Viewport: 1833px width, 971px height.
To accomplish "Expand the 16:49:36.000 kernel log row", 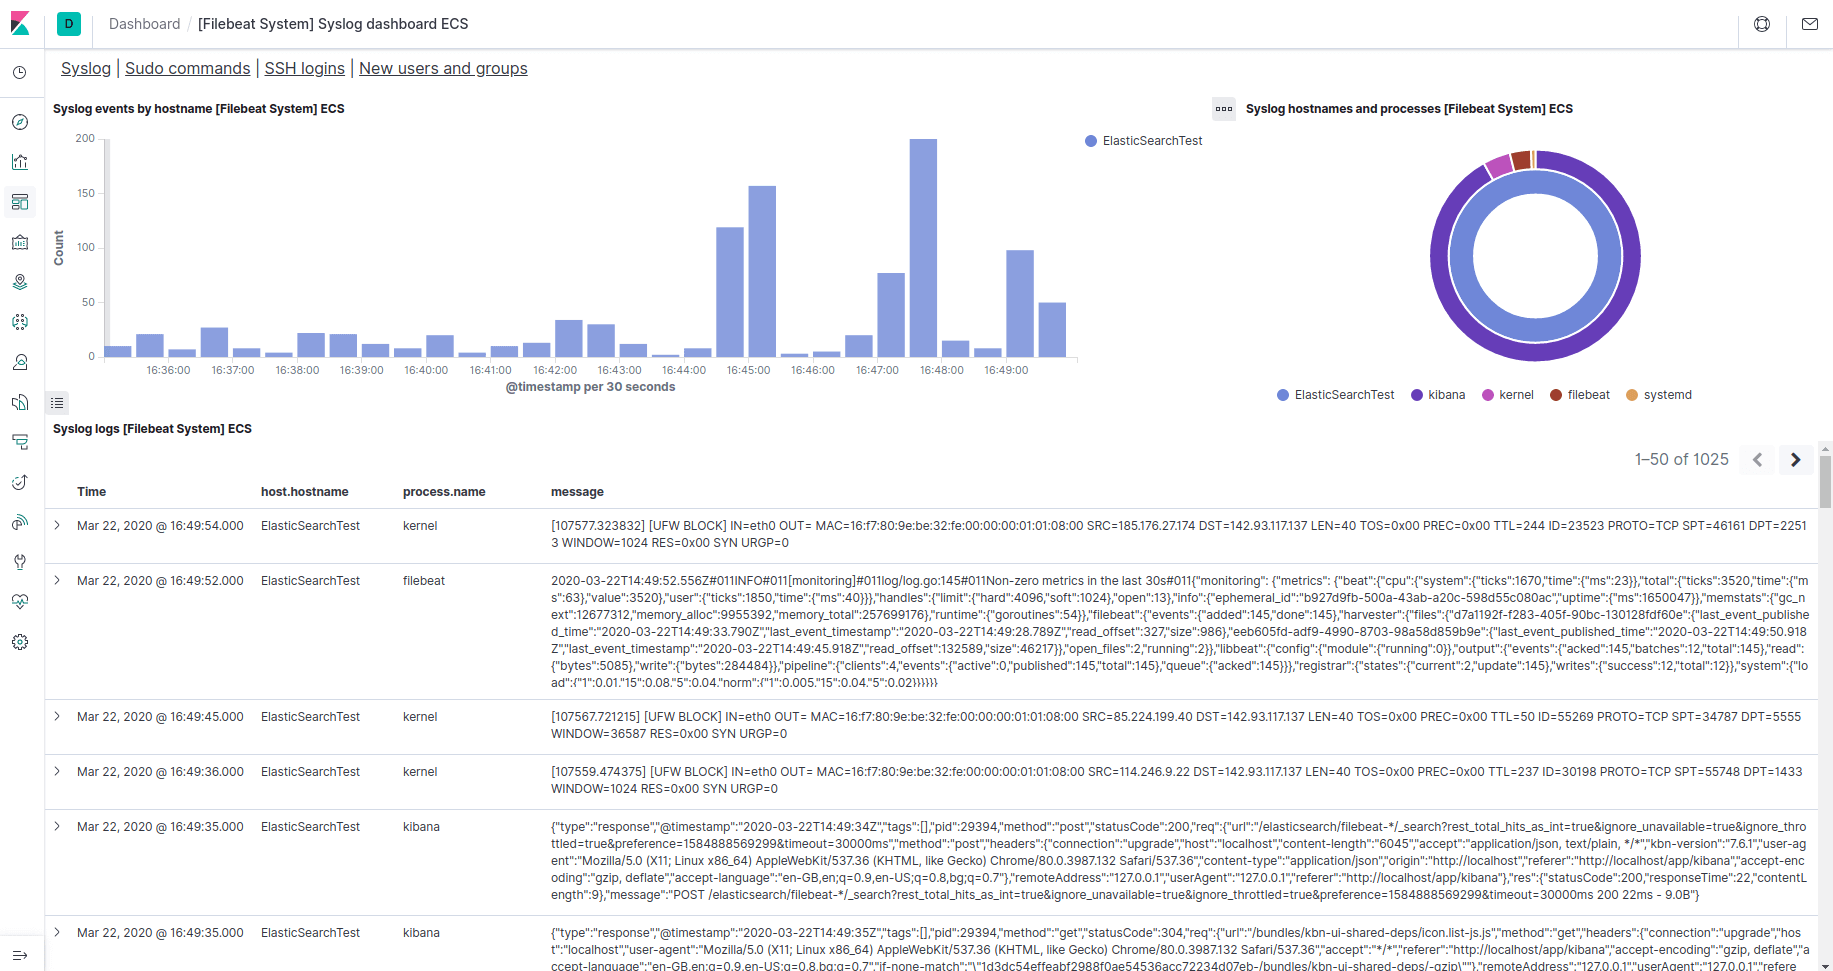I will pyautogui.click(x=57, y=771).
